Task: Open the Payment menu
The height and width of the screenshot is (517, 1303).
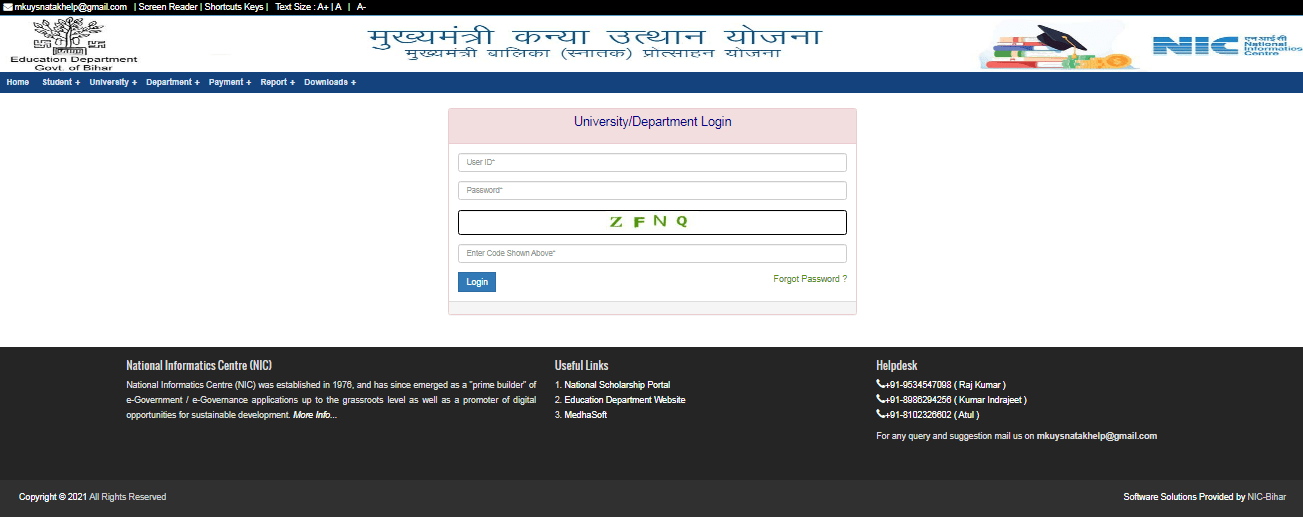Action: (x=230, y=82)
